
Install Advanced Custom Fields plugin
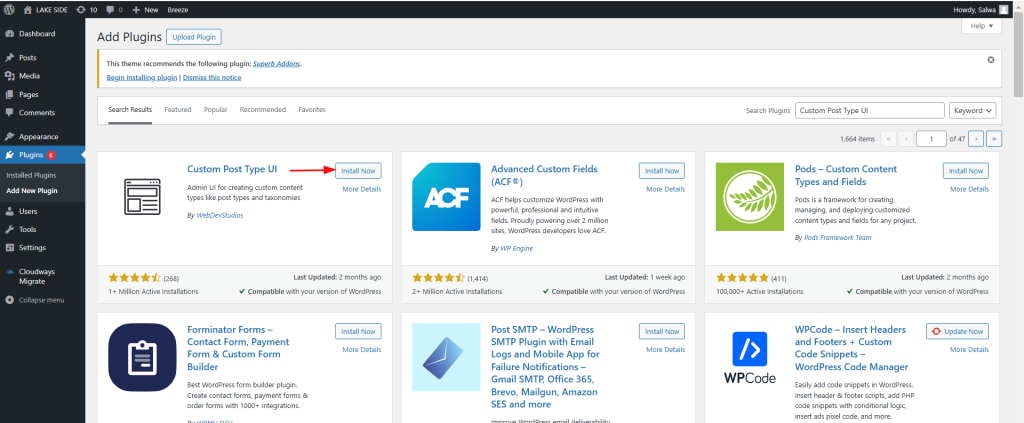[x=662, y=170]
